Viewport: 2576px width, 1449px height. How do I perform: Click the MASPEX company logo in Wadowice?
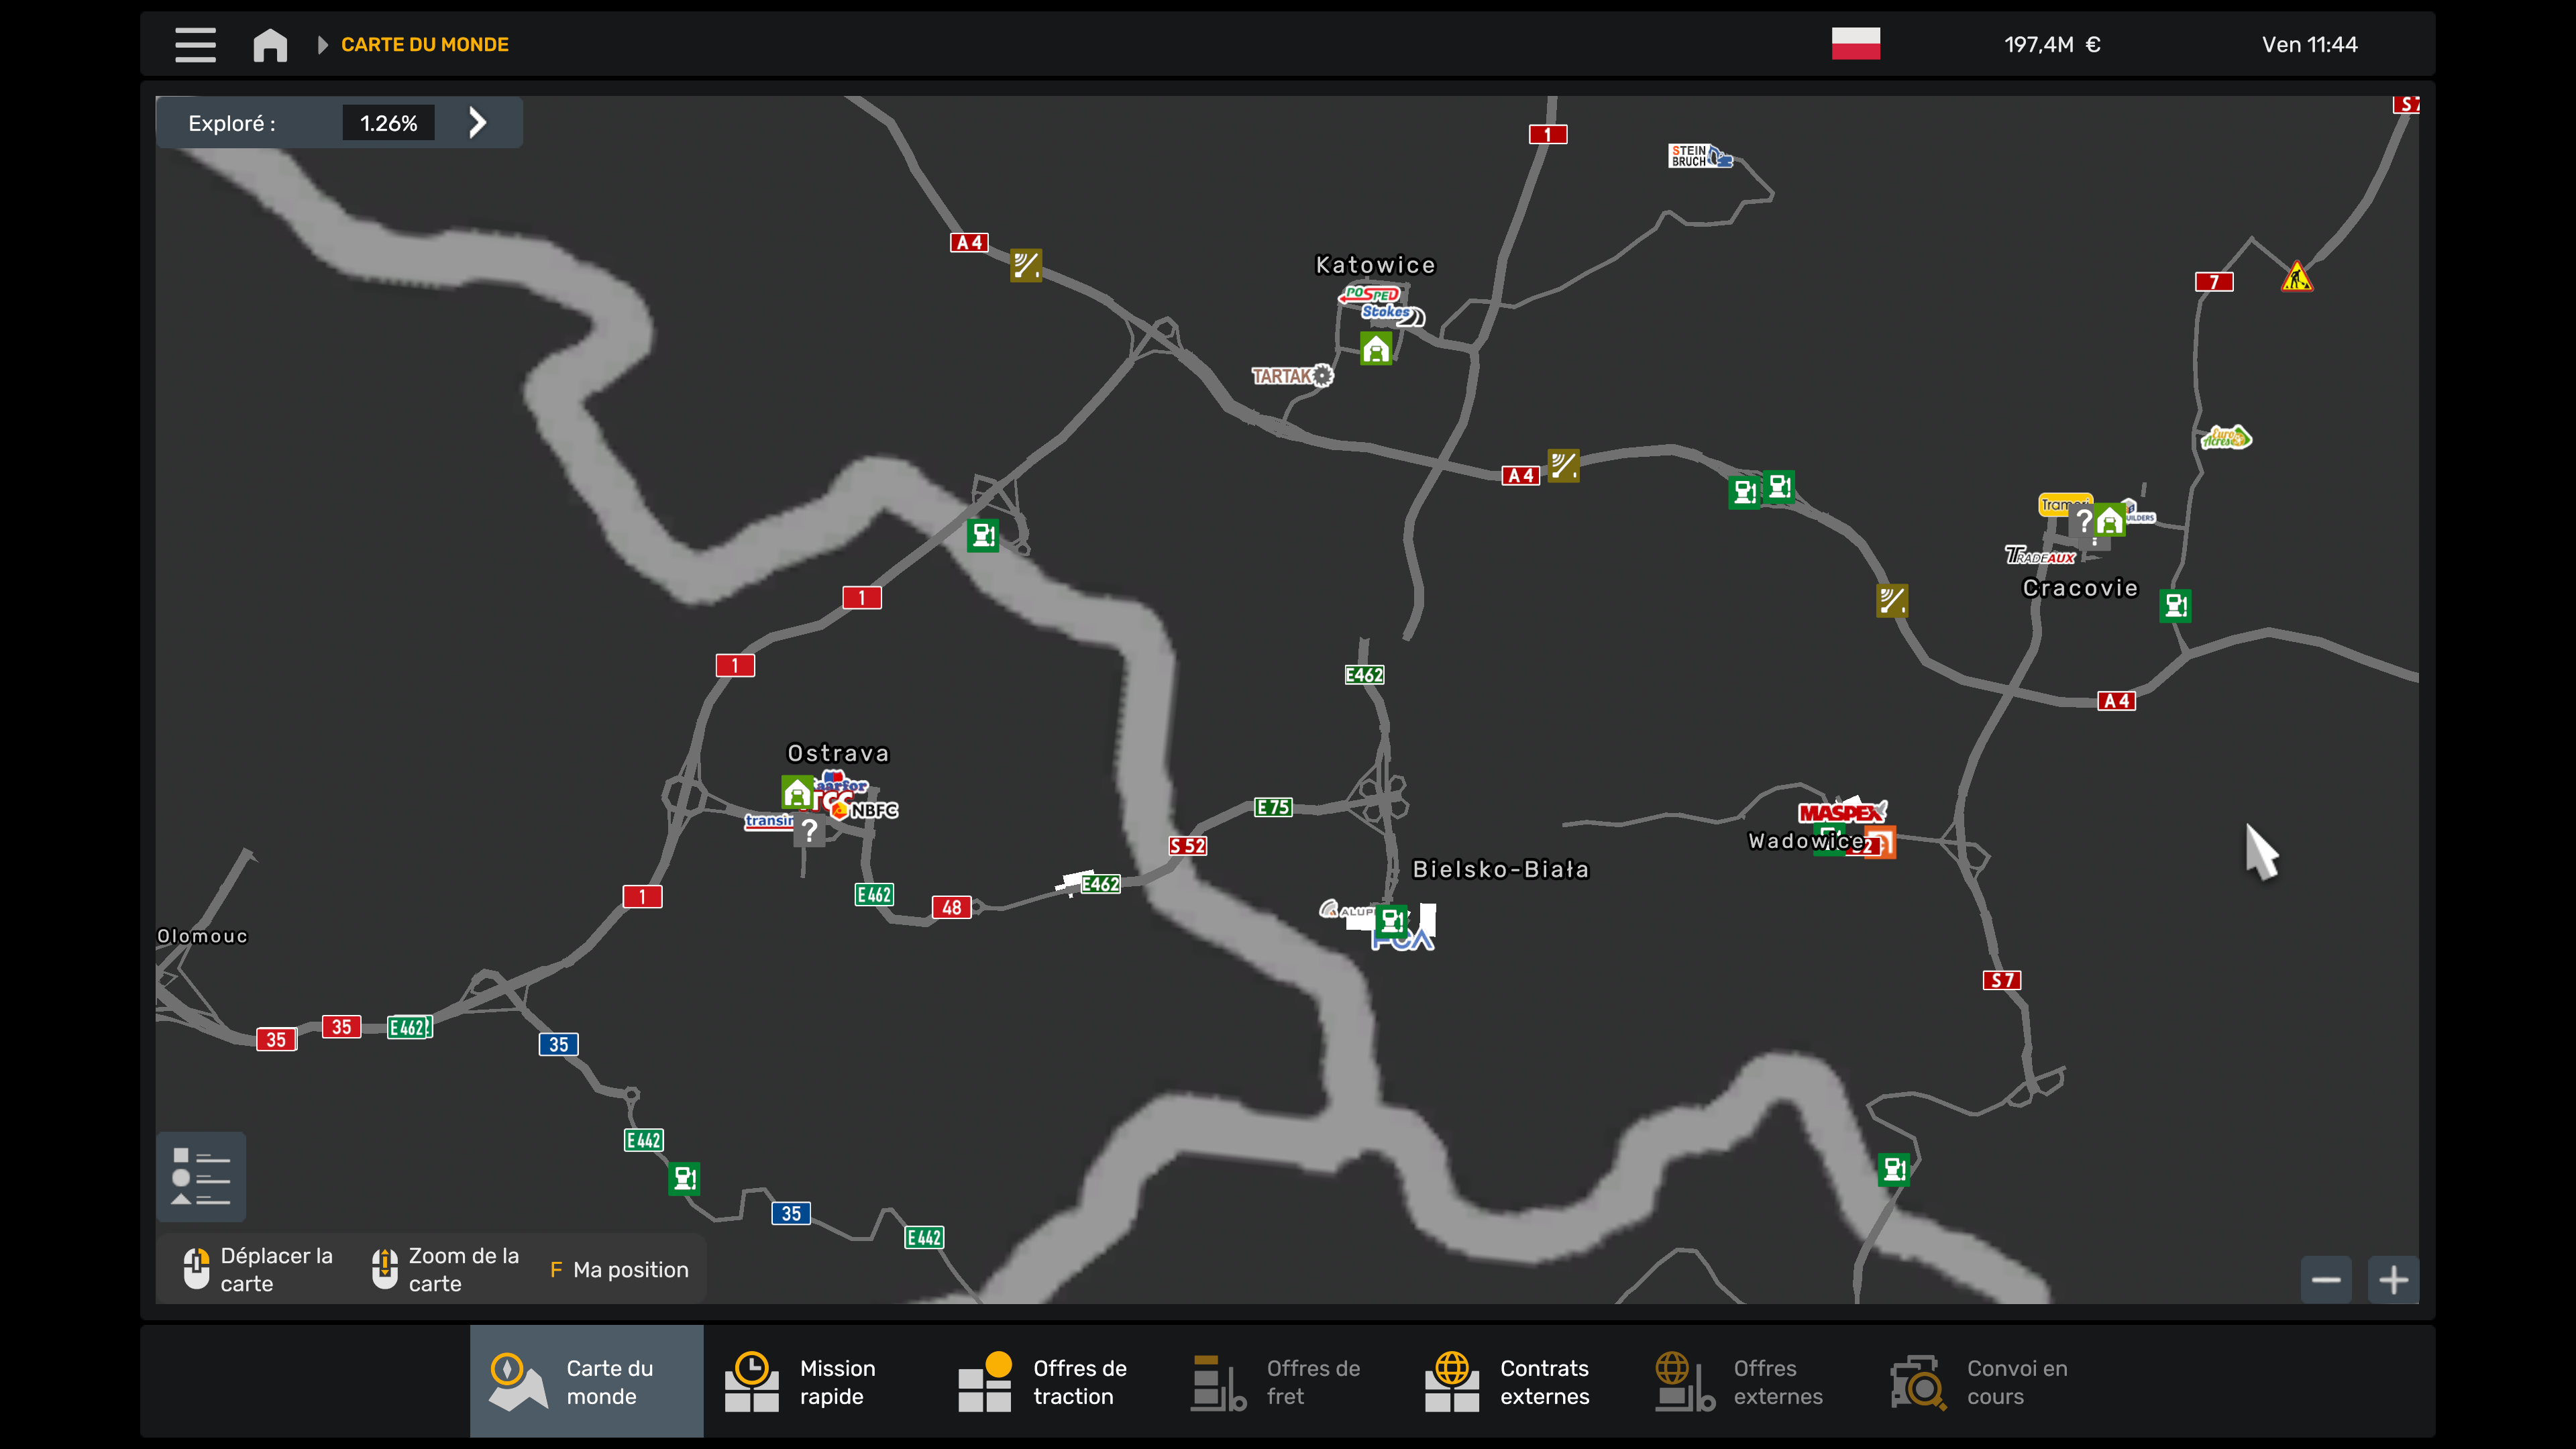[x=1841, y=812]
